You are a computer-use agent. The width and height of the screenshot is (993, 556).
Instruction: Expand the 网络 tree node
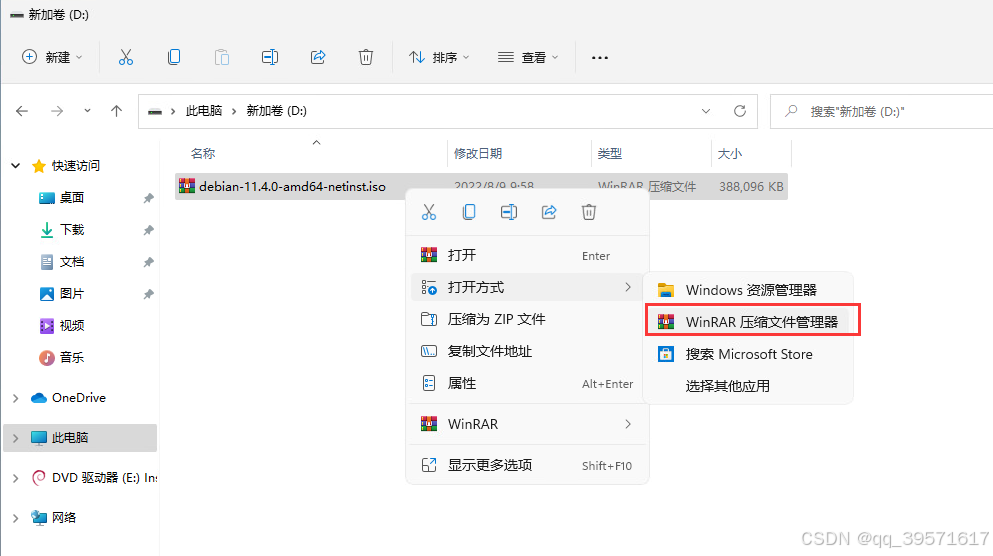[16, 518]
